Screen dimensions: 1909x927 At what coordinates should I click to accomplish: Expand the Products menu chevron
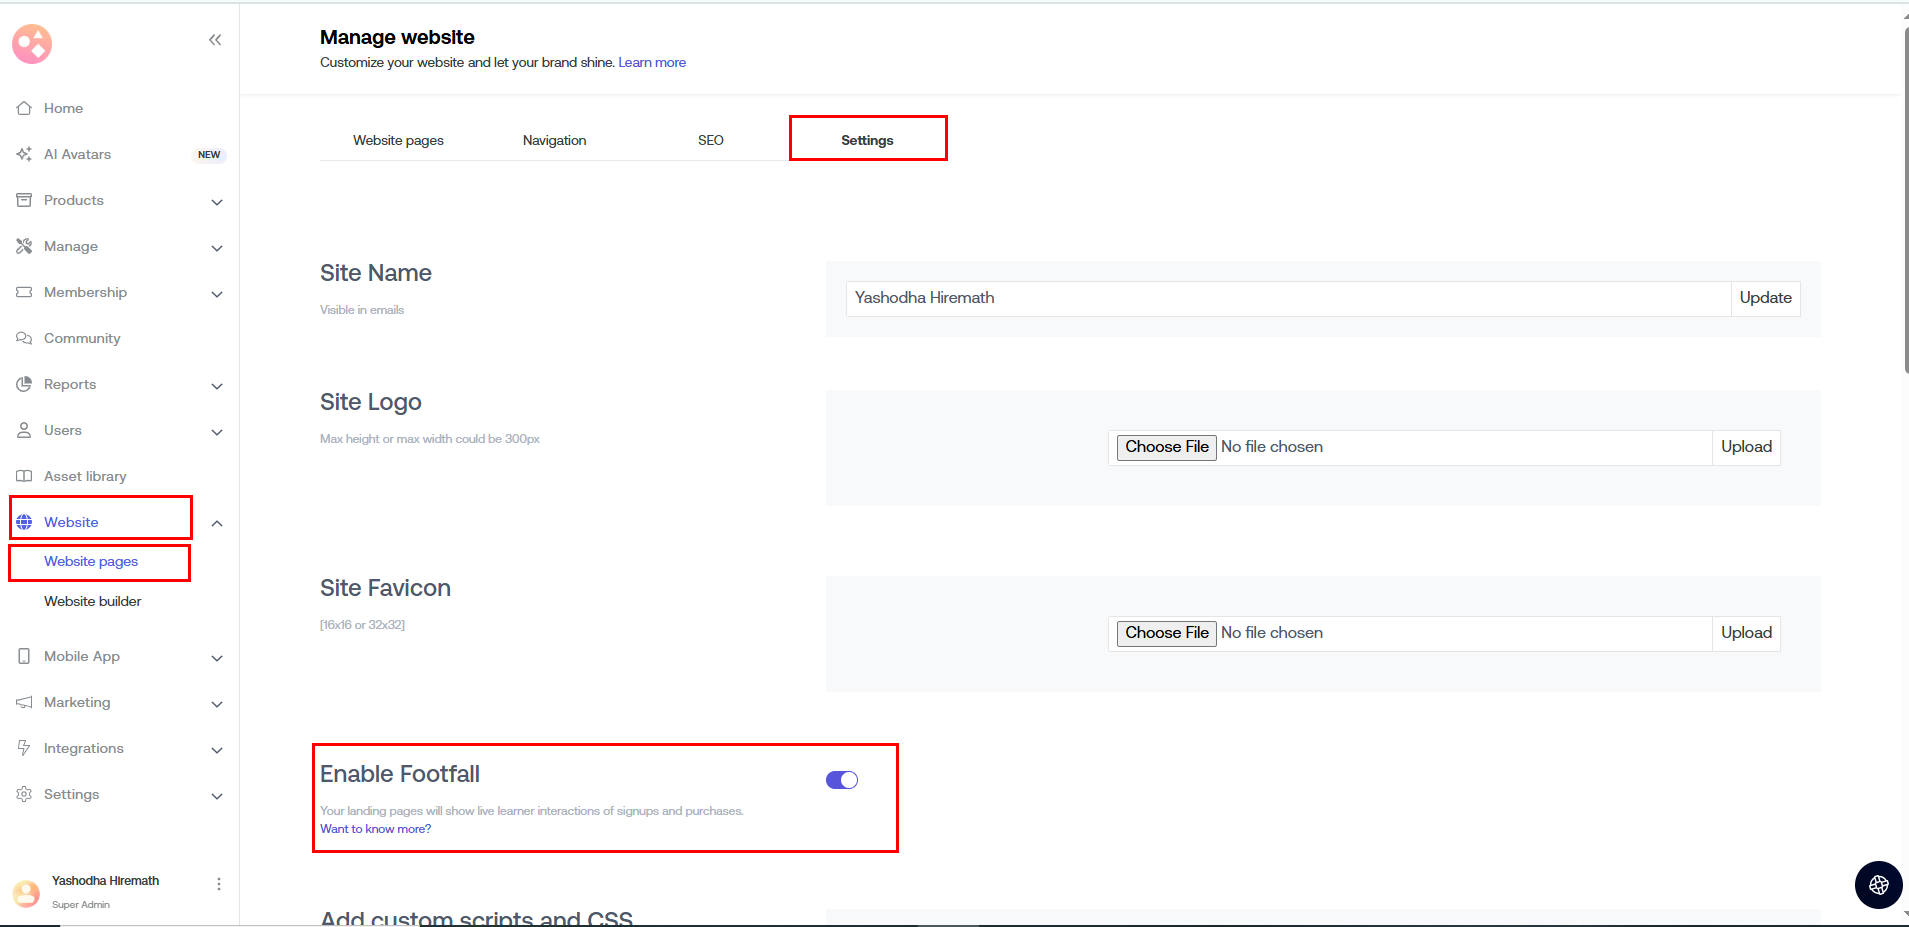217,202
